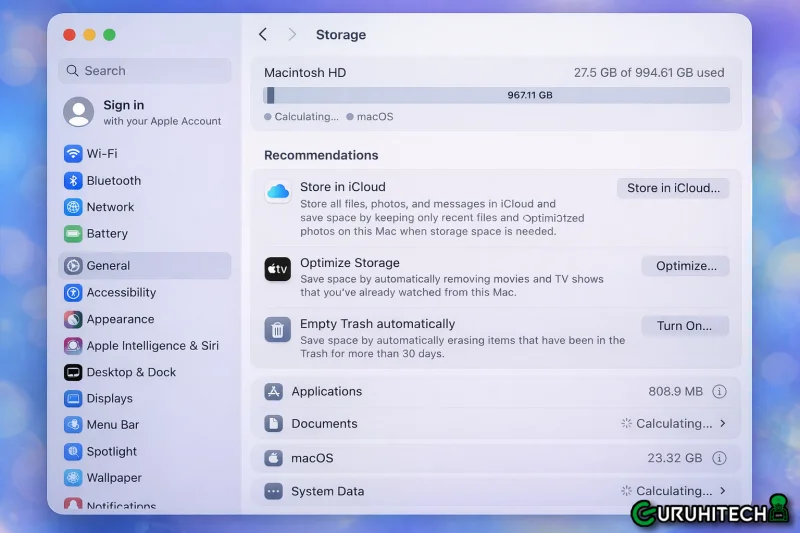Expand Documents storage details chevron

723,423
